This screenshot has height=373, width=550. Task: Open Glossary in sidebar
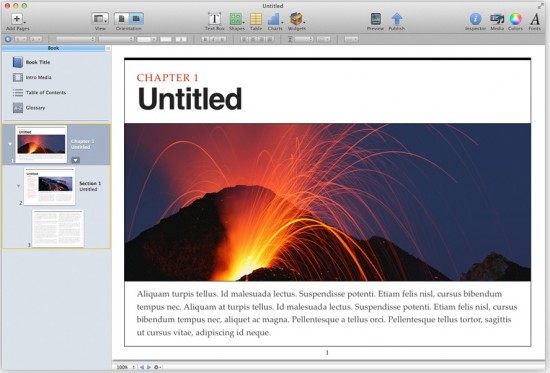[x=29, y=108]
